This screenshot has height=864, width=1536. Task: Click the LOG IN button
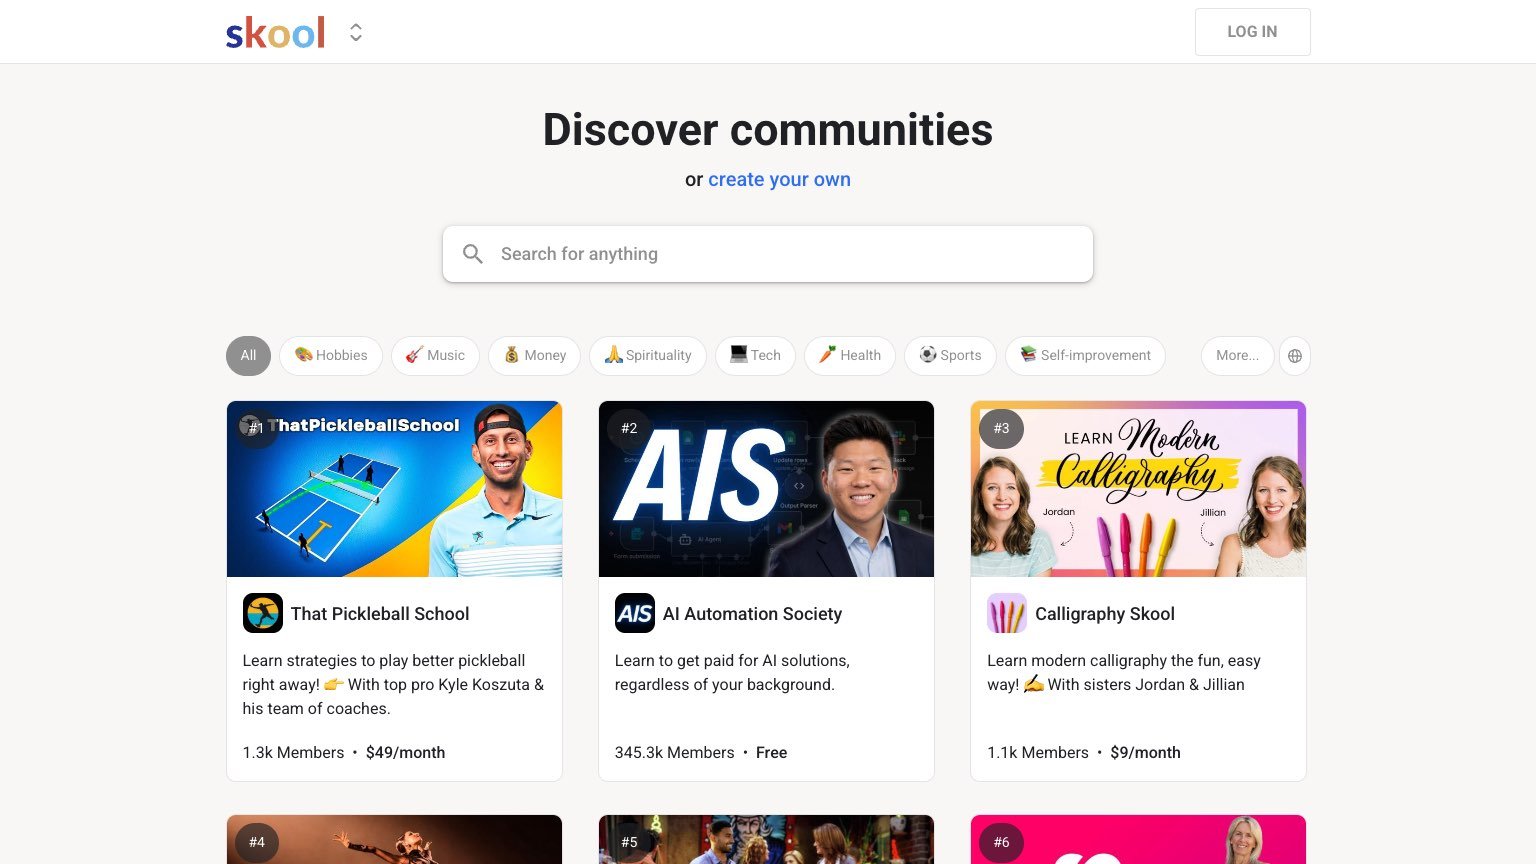click(1252, 32)
